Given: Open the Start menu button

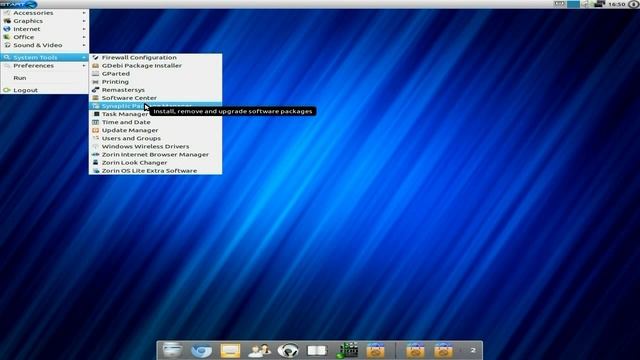Looking at the screenshot, I should pos(19,4).
